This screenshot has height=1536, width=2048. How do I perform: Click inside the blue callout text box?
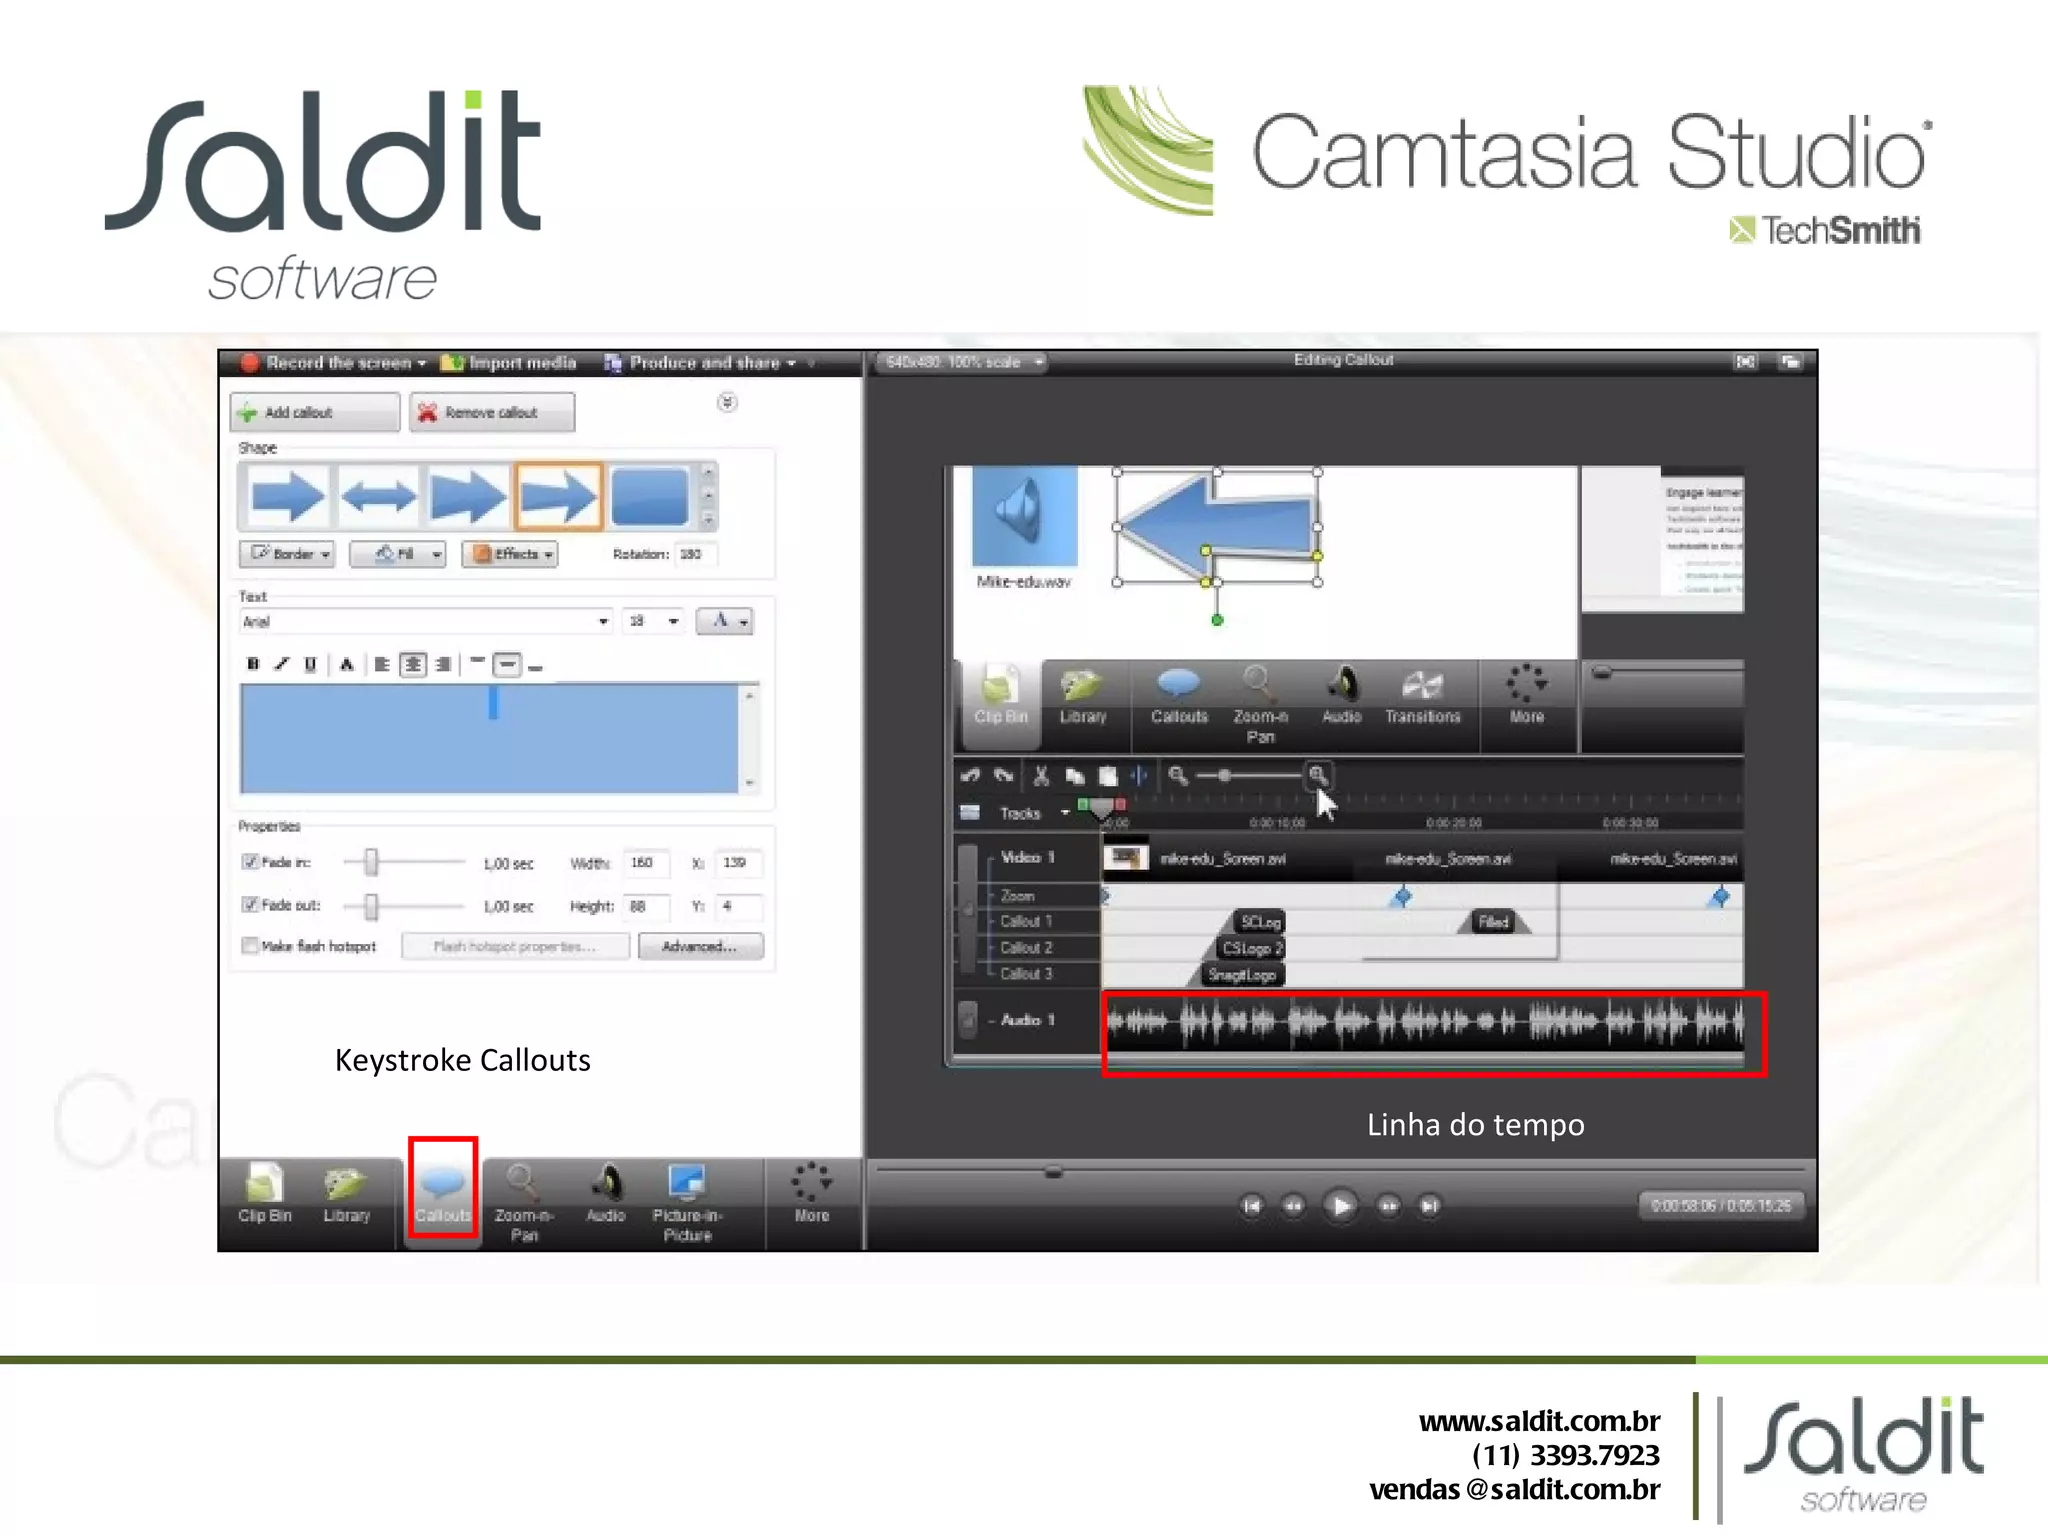490,738
